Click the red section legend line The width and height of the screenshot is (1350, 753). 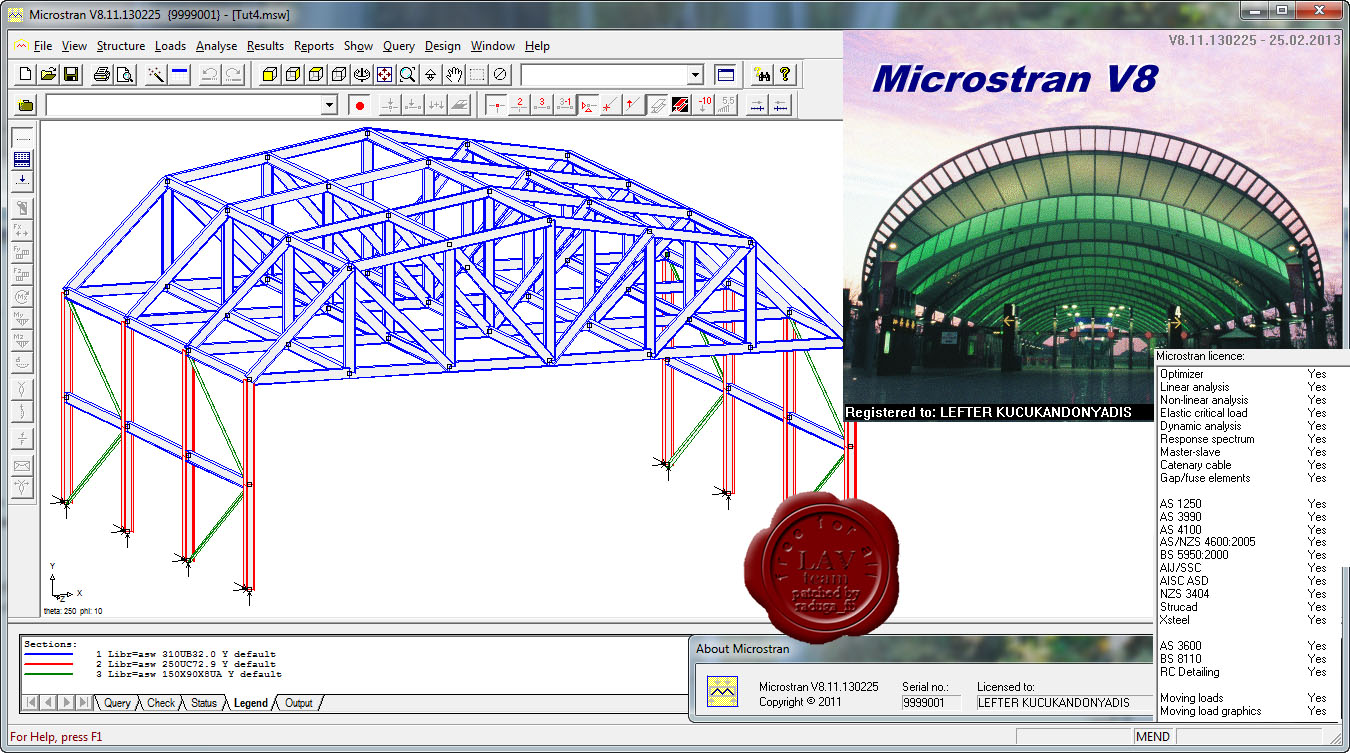tap(48, 665)
